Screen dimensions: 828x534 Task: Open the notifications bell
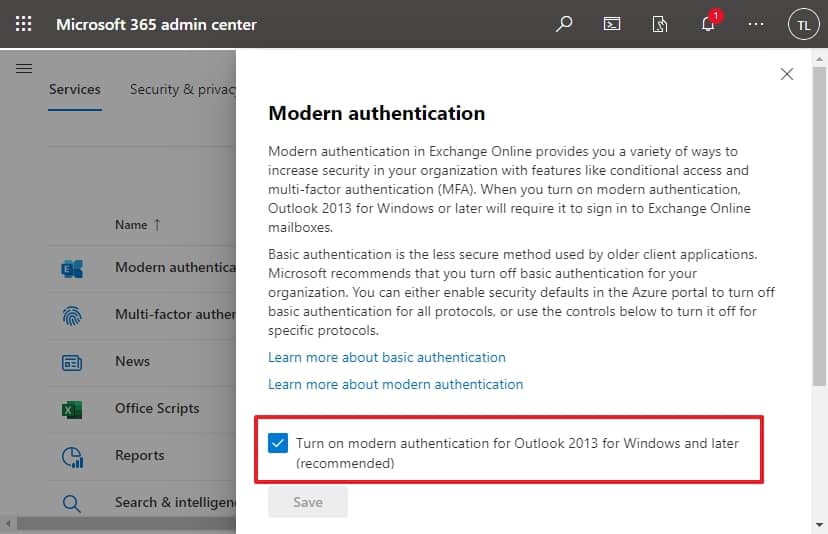709,23
